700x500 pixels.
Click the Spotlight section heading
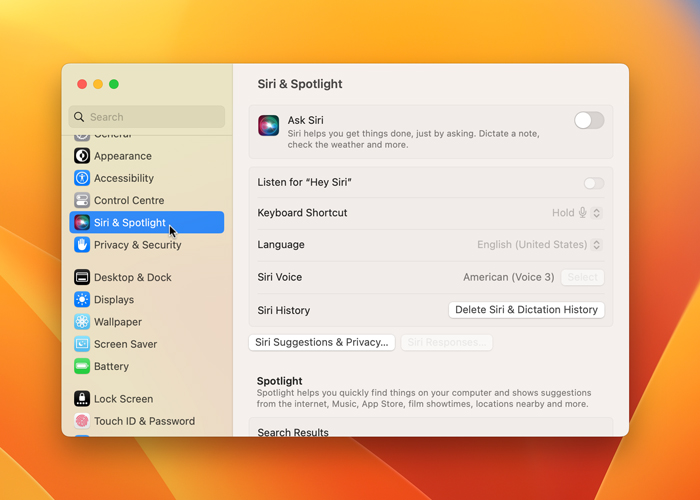(x=279, y=381)
